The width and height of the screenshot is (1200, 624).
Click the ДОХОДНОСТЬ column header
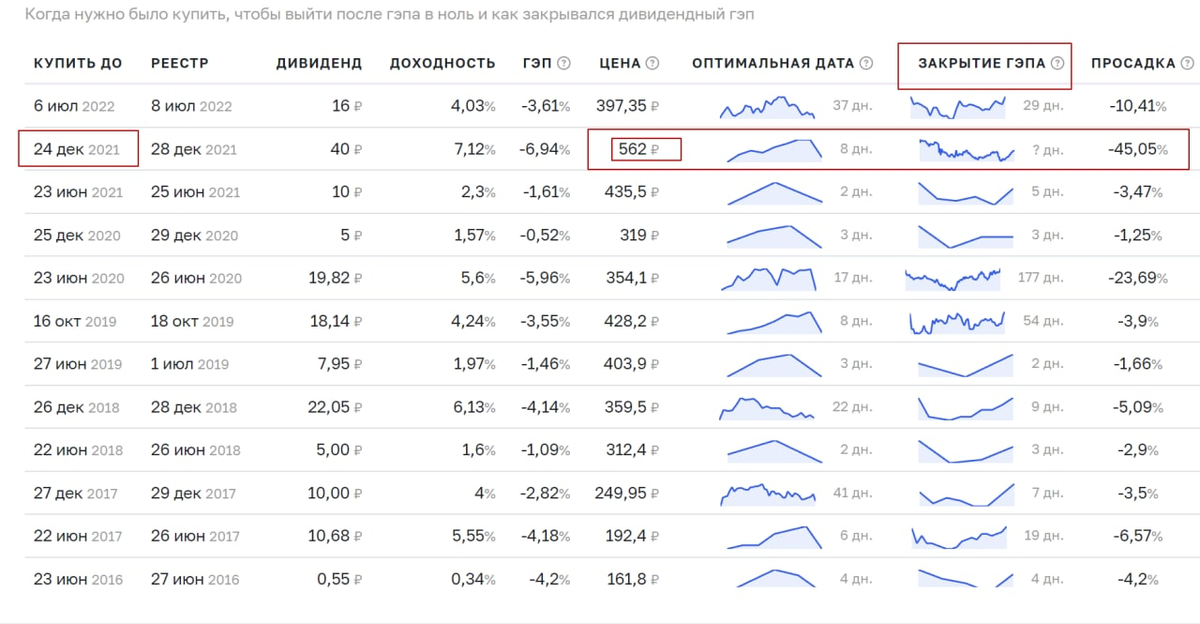tap(442, 63)
